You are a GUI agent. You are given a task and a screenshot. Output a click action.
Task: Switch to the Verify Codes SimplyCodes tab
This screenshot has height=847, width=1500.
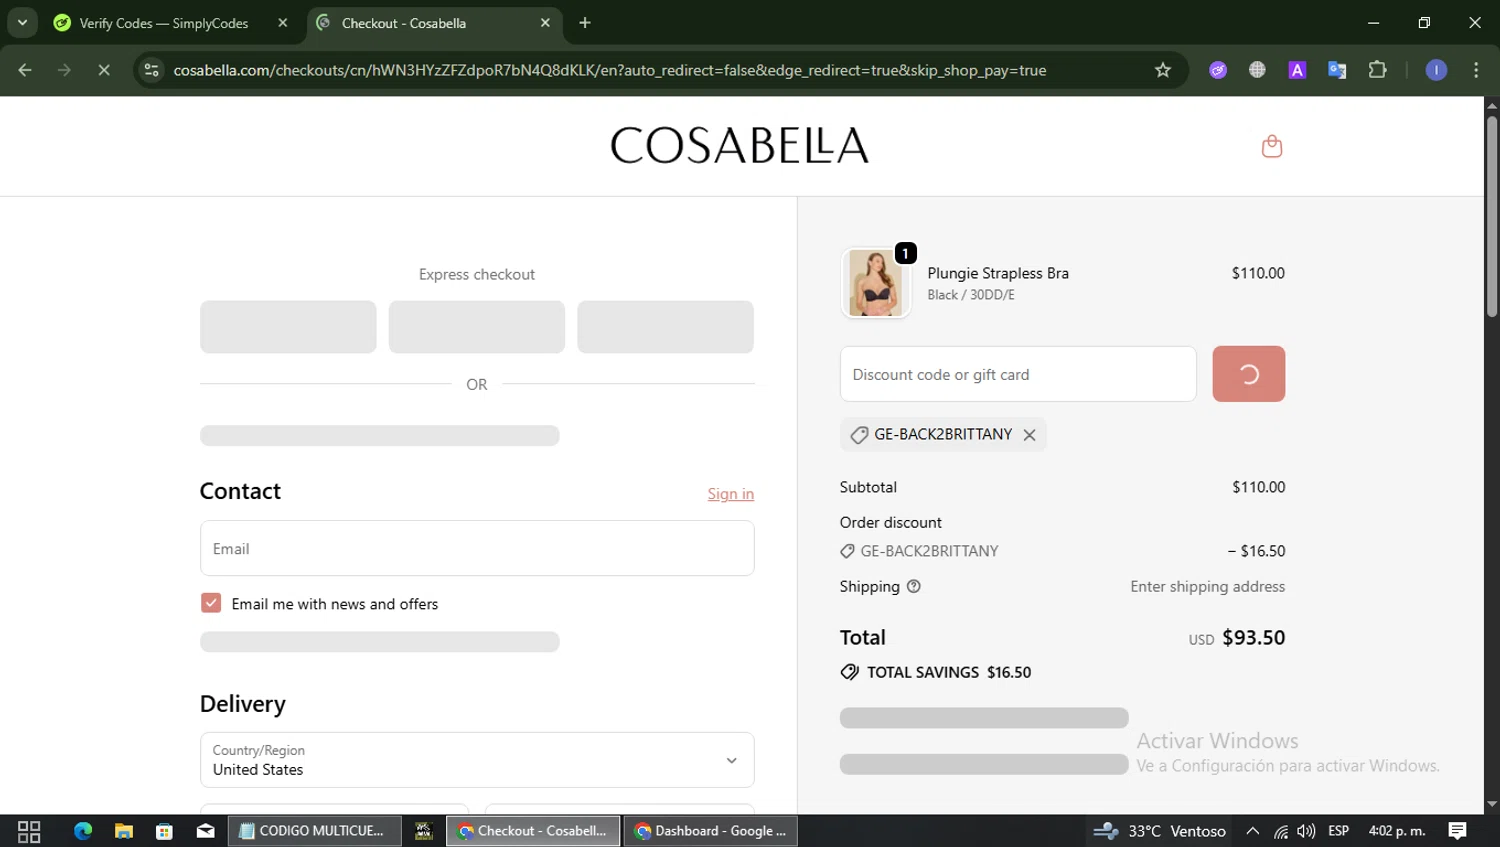tap(163, 23)
